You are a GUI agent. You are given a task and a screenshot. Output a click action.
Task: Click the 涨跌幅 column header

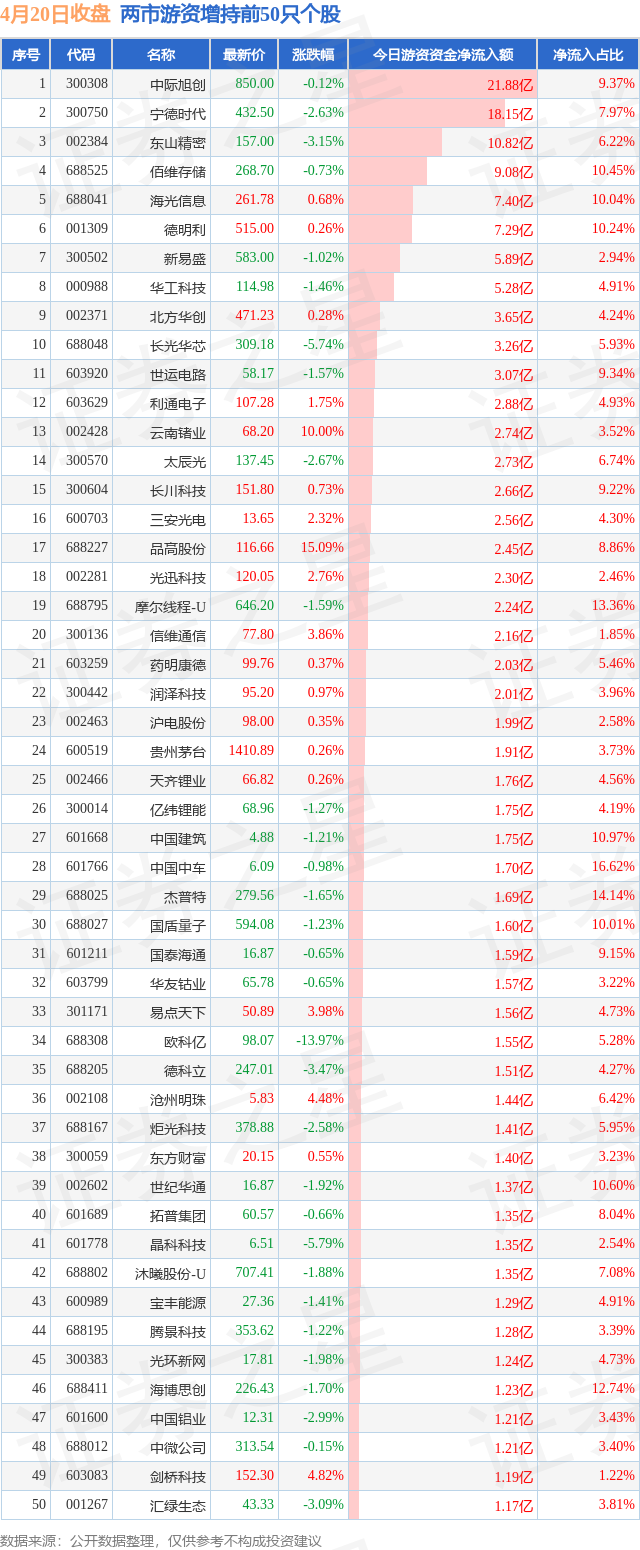pyautogui.click(x=313, y=54)
